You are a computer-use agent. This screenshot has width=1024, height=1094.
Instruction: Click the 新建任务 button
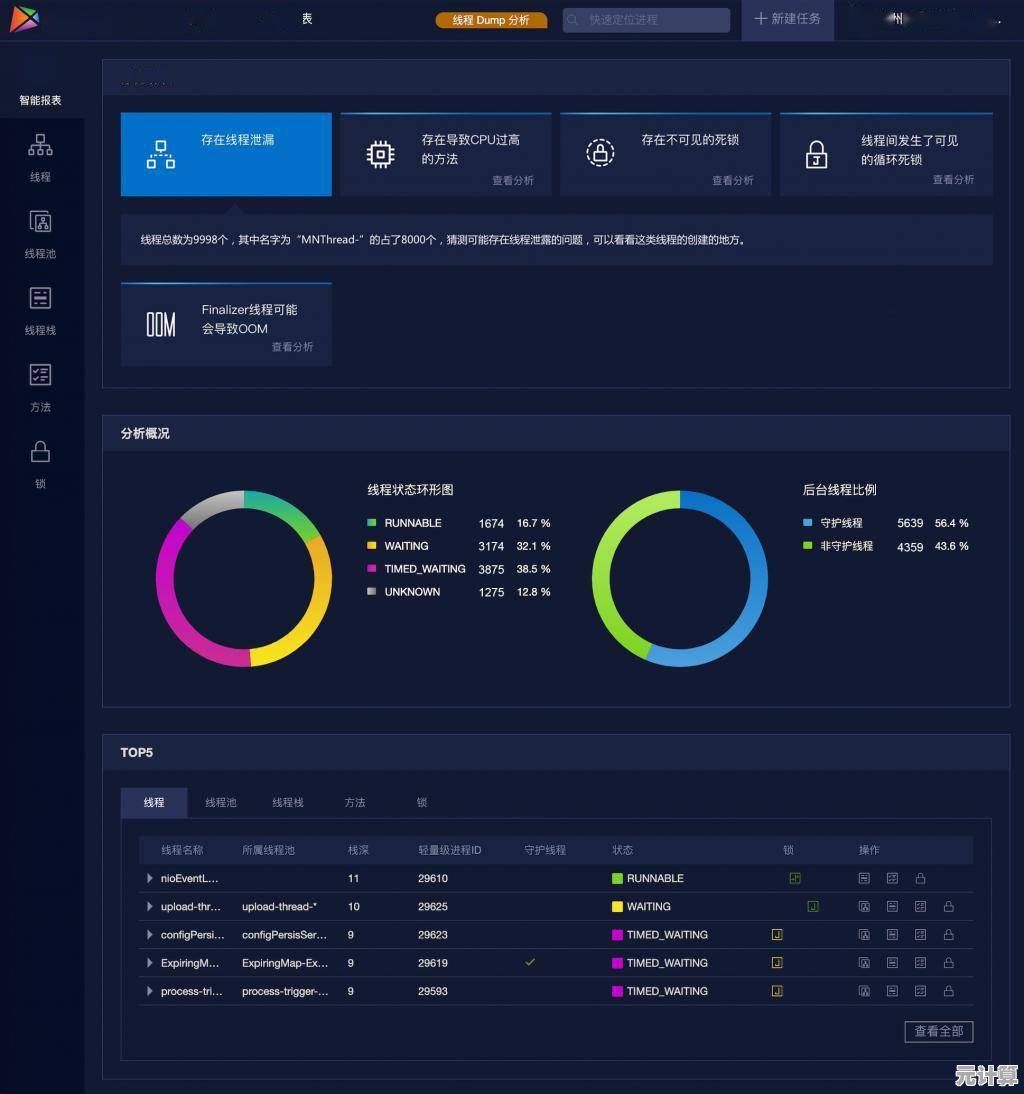click(788, 19)
